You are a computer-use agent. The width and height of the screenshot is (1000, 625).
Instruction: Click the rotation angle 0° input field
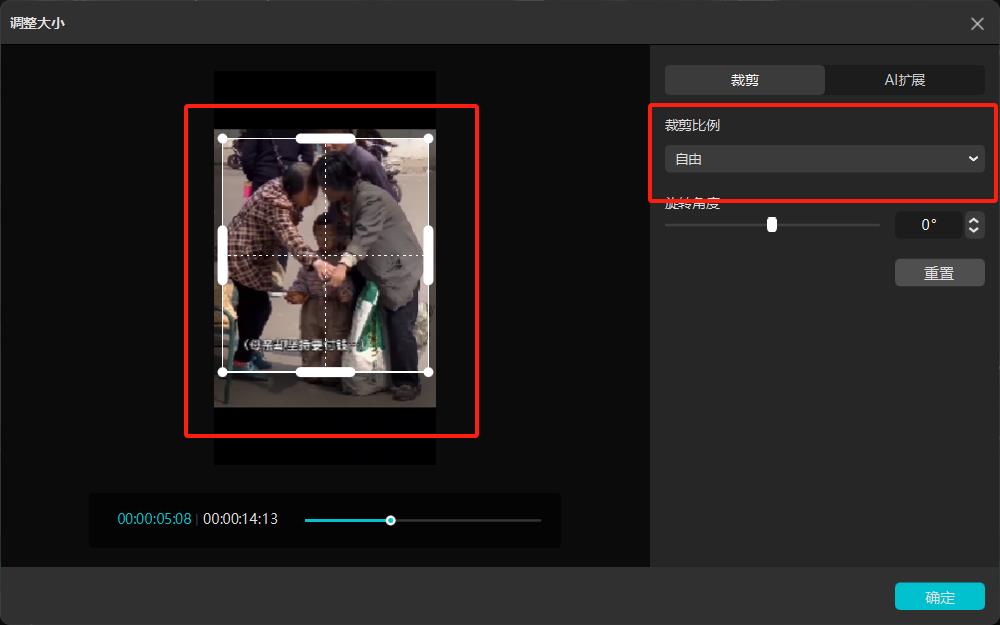928,225
